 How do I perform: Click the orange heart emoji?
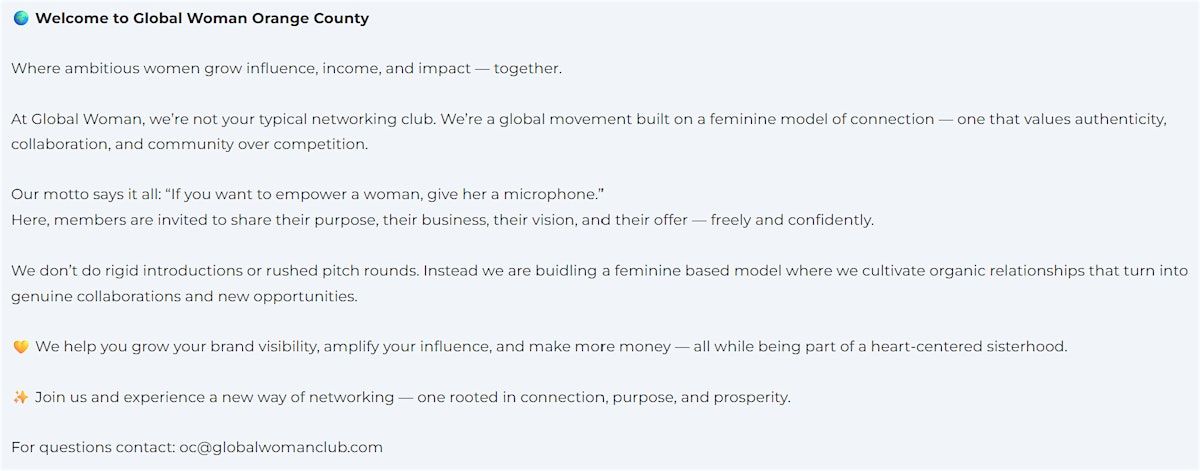[x=21, y=347]
